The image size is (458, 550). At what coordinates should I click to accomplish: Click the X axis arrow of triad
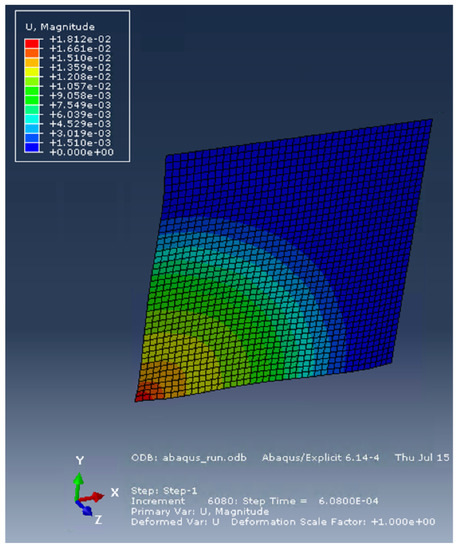click(x=93, y=497)
